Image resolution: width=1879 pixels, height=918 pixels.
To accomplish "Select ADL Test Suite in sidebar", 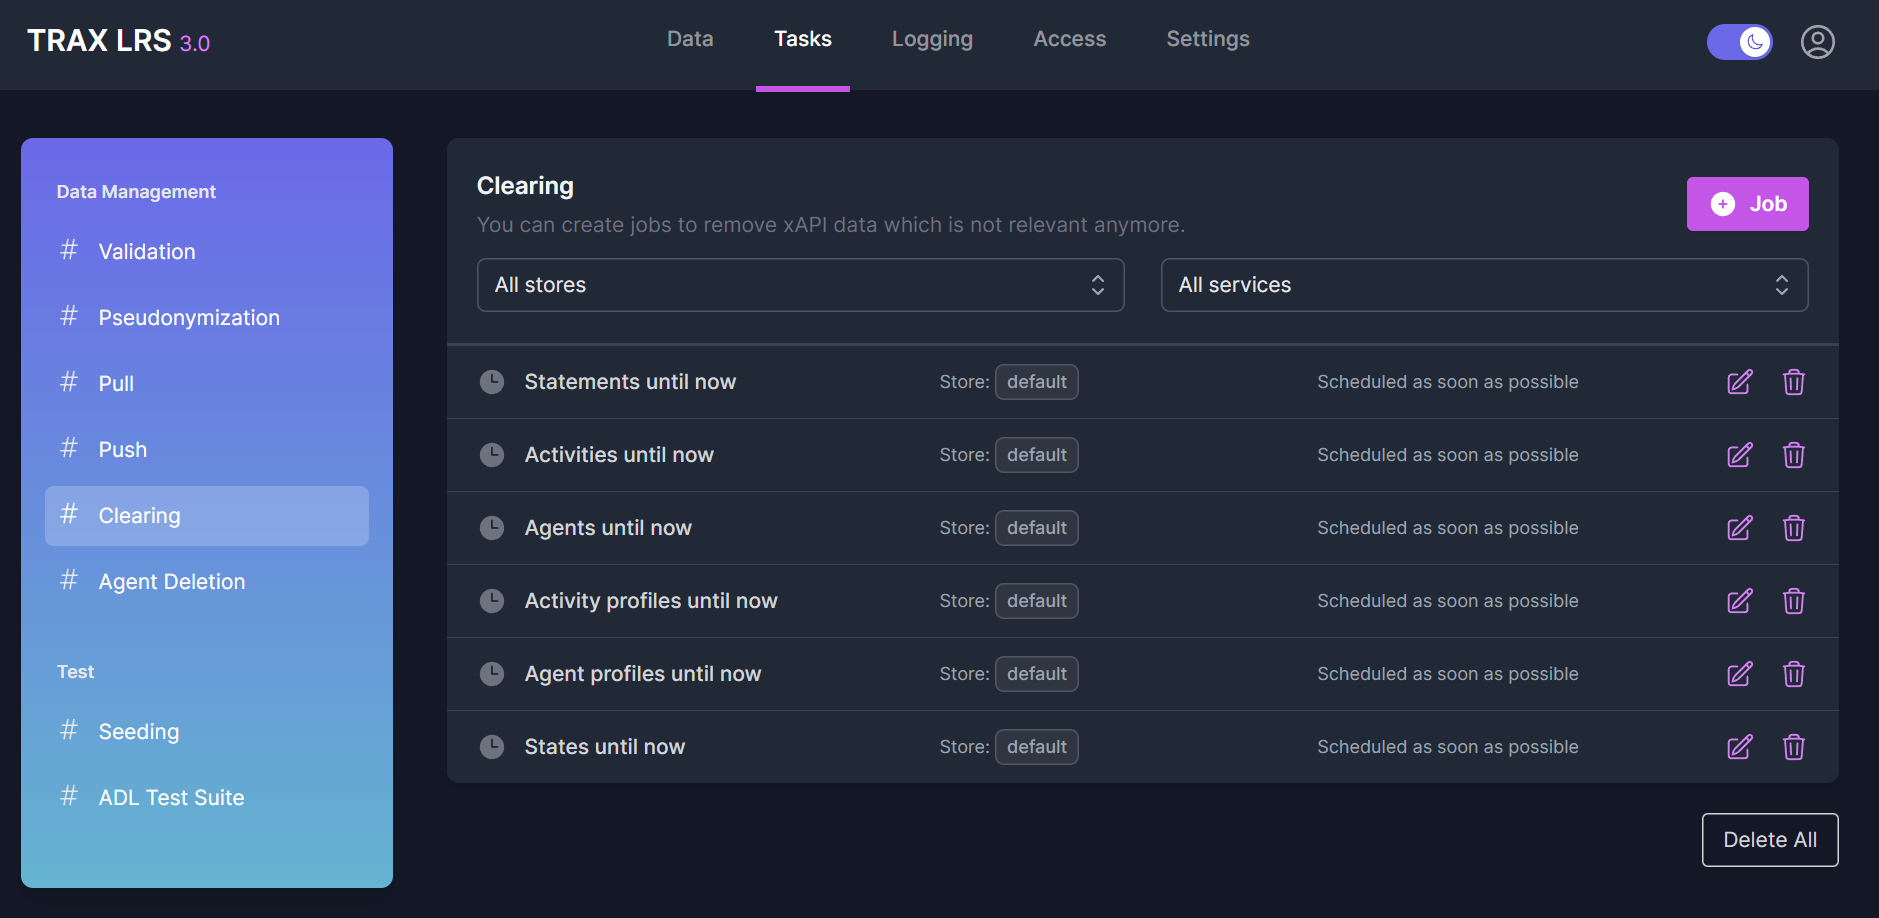I will [172, 798].
